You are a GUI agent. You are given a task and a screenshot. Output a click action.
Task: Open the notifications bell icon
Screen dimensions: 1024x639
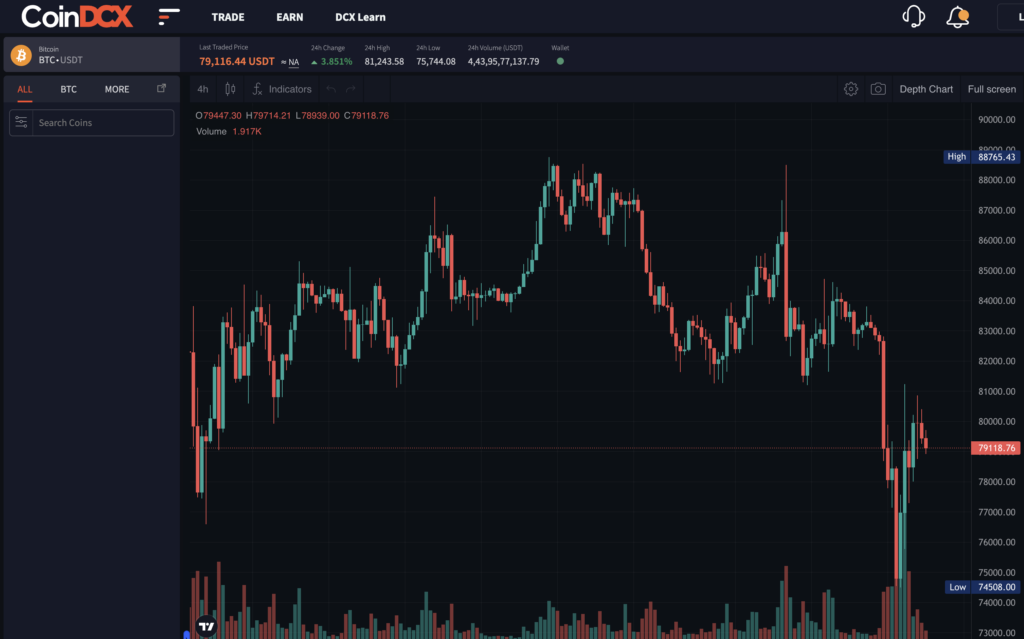tap(956, 16)
